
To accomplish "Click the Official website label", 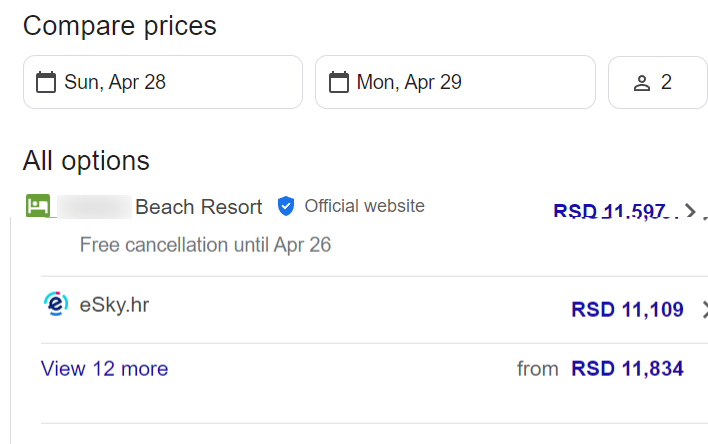I will click(x=364, y=206).
